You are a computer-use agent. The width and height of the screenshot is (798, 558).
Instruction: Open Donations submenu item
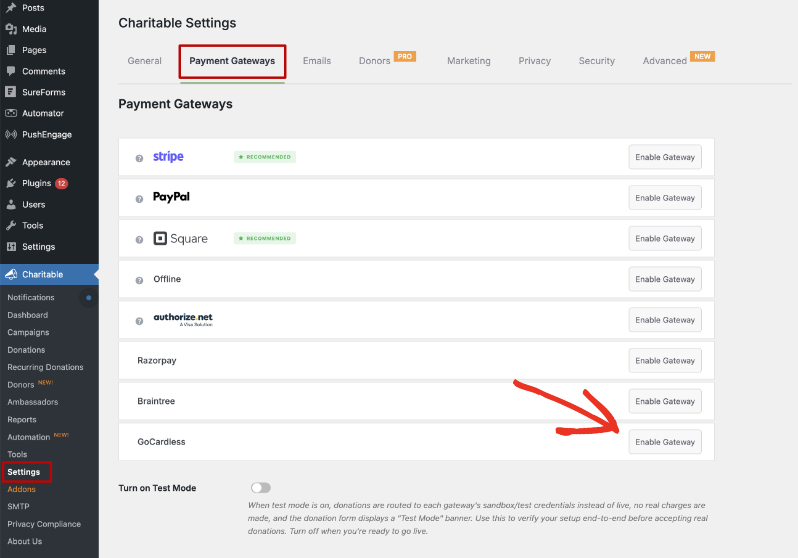(26, 350)
